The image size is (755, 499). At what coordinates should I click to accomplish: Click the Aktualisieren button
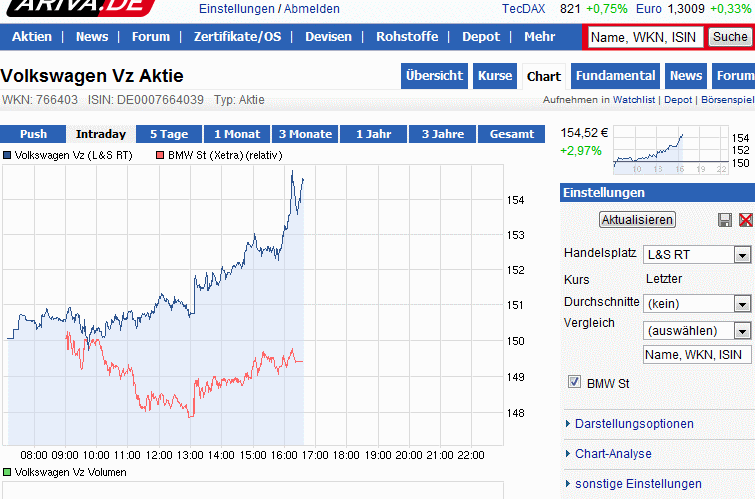tap(637, 220)
